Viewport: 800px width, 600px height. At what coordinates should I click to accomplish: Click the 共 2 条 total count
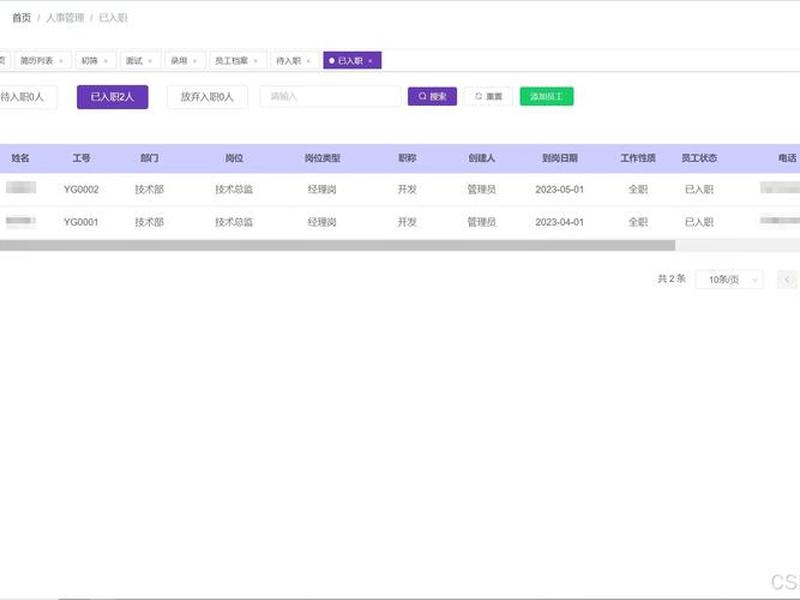[671, 279]
